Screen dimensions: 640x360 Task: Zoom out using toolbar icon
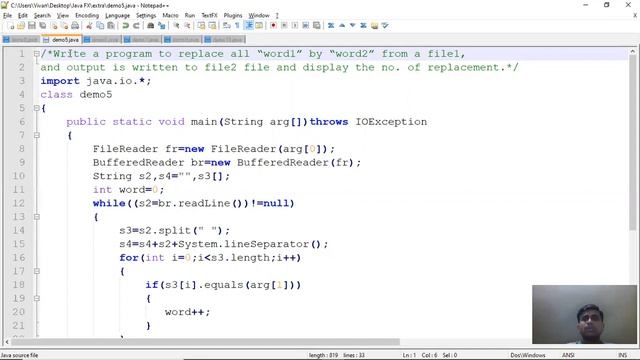pyautogui.click(x=187, y=26)
